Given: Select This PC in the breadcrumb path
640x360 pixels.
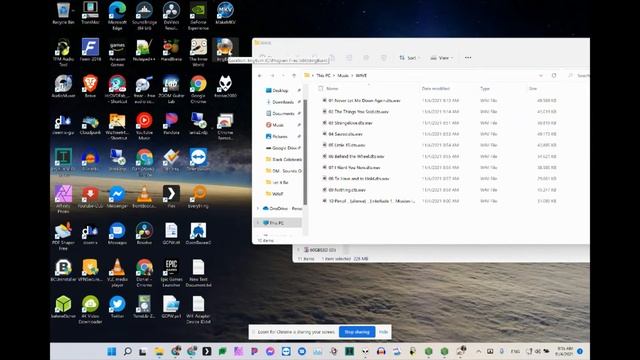Looking at the screenshot, I should click(x=323, y=76).
